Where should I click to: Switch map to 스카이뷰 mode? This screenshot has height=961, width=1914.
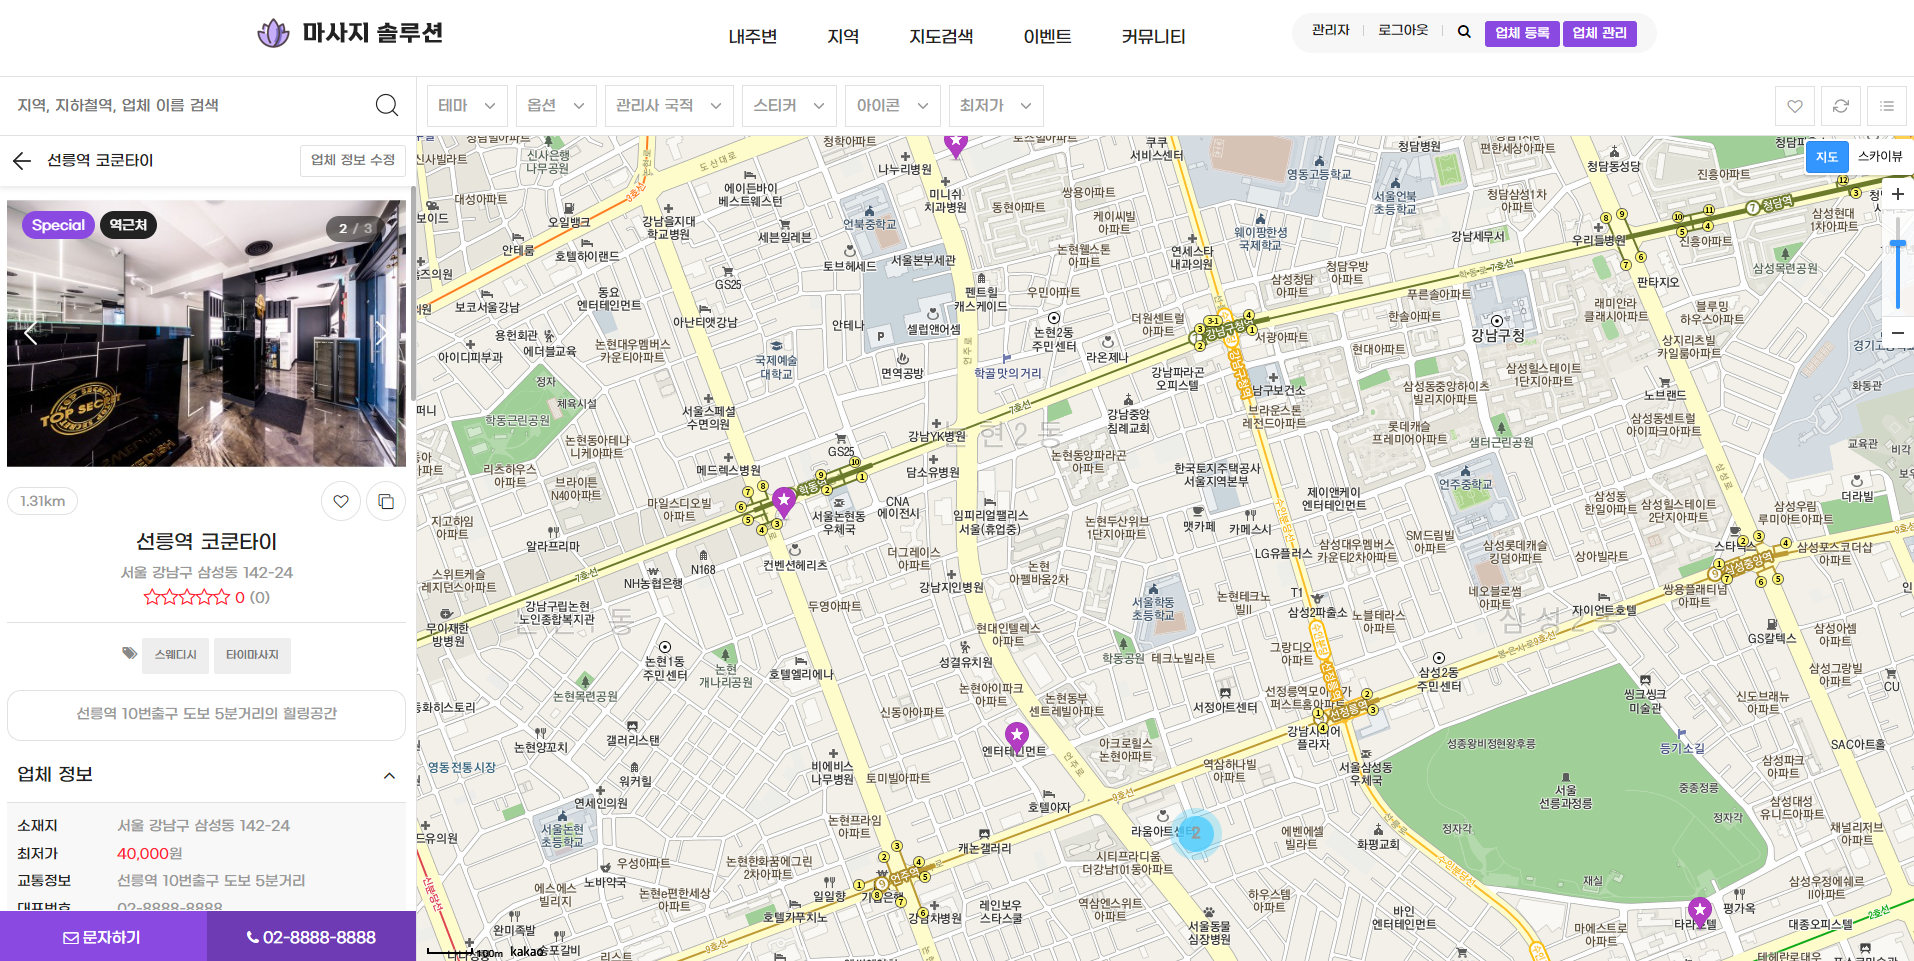(1879, 156)
